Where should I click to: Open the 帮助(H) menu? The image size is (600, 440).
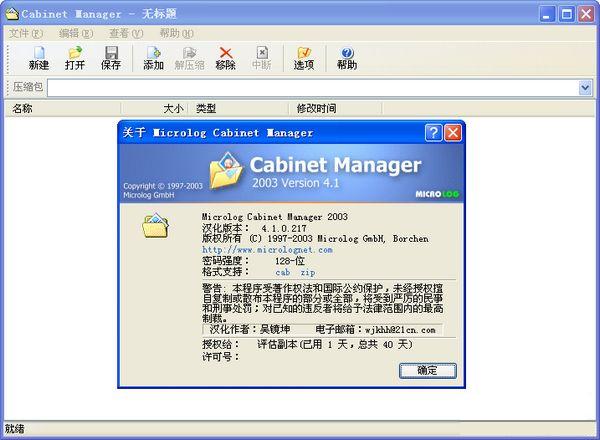pos(176,34)
